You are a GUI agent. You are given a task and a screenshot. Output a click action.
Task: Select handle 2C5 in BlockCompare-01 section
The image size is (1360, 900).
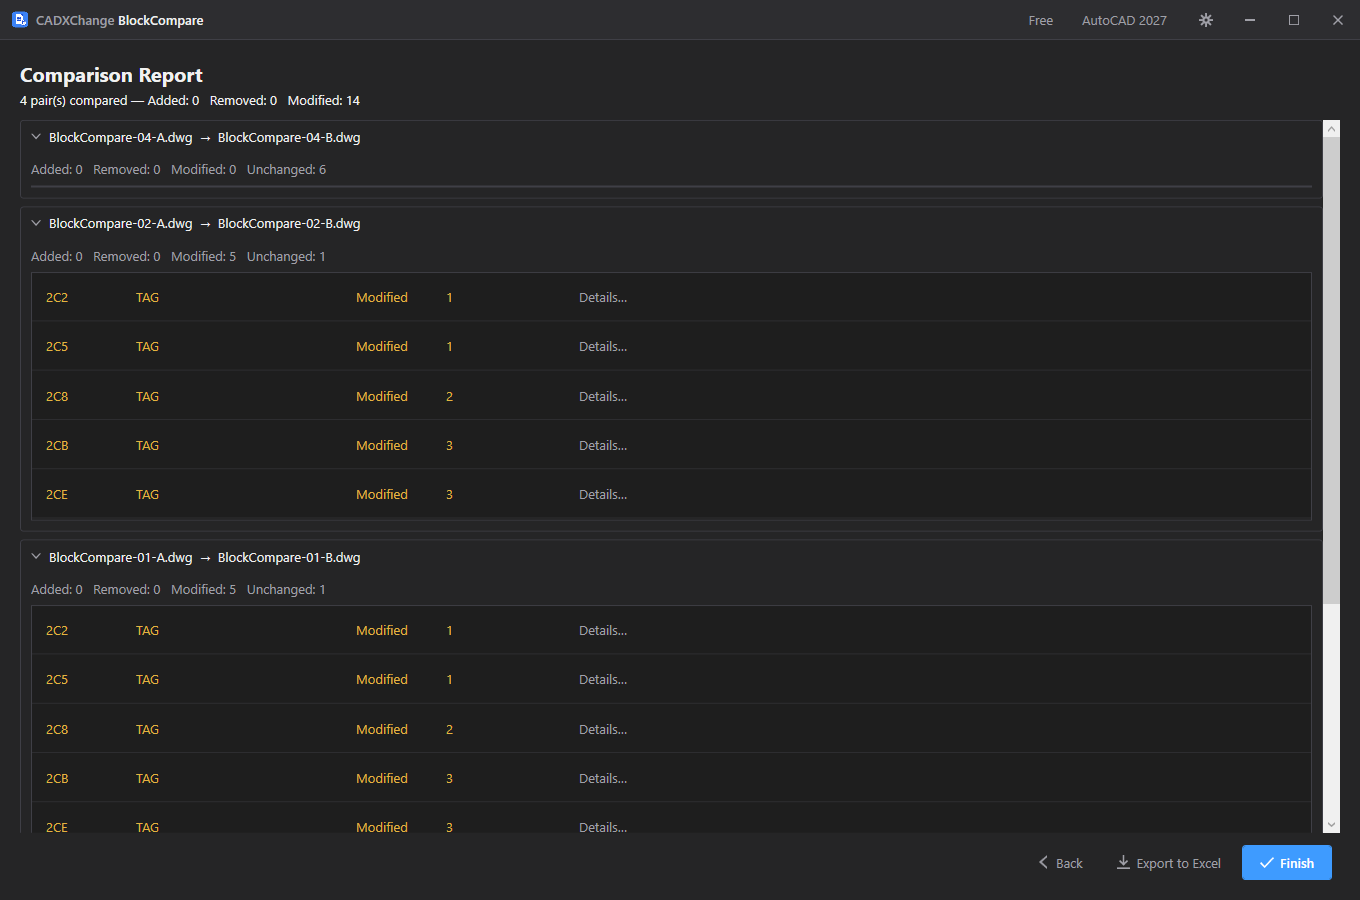(x=57, y=679)
